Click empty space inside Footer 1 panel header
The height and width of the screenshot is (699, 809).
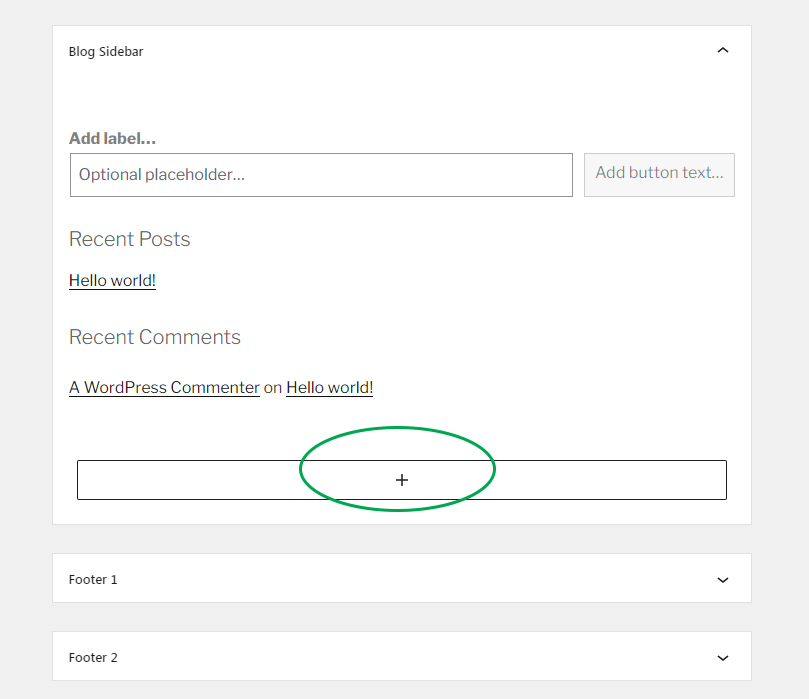[413, 578]
